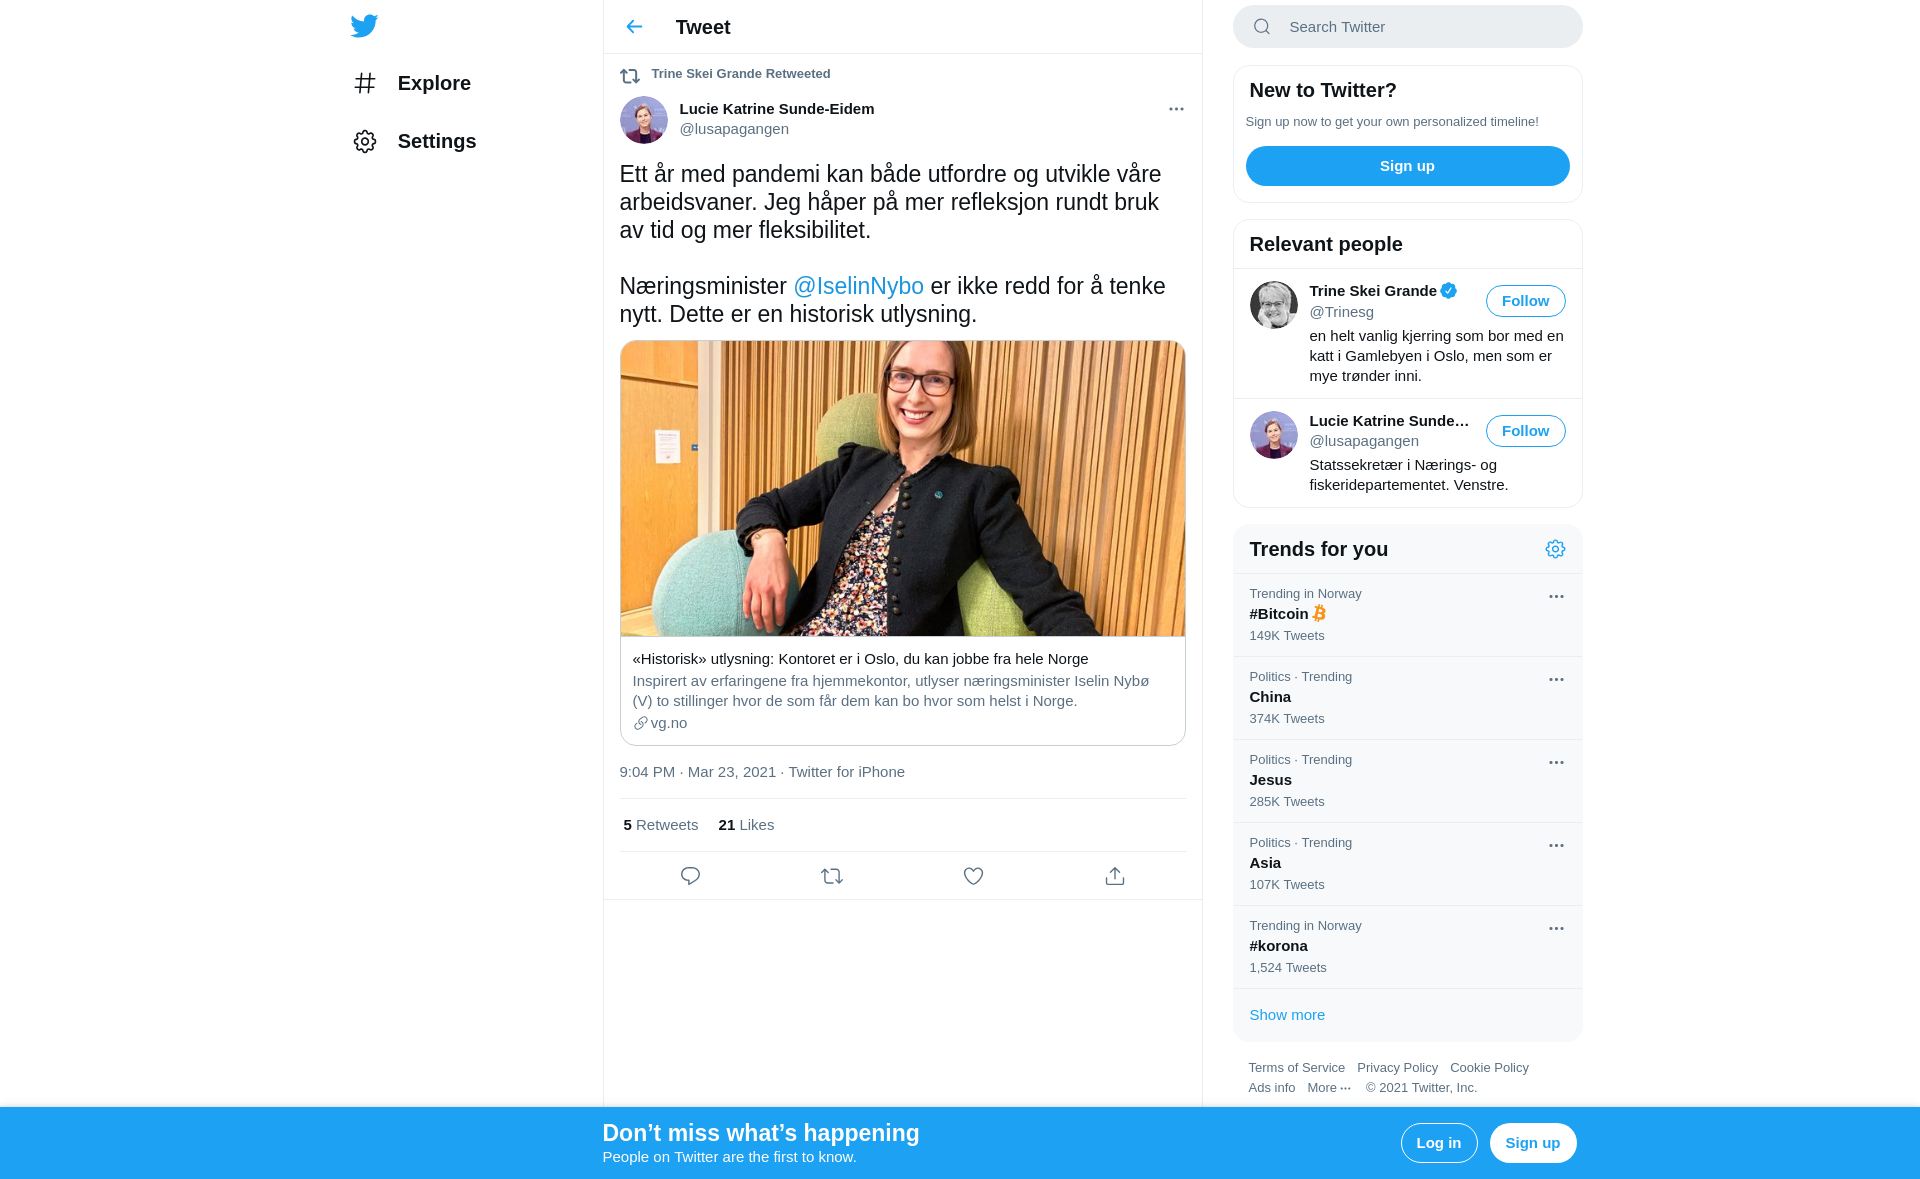Click the Settings menu label
Screen dimensions: 1920x1179
click(437, 141)
